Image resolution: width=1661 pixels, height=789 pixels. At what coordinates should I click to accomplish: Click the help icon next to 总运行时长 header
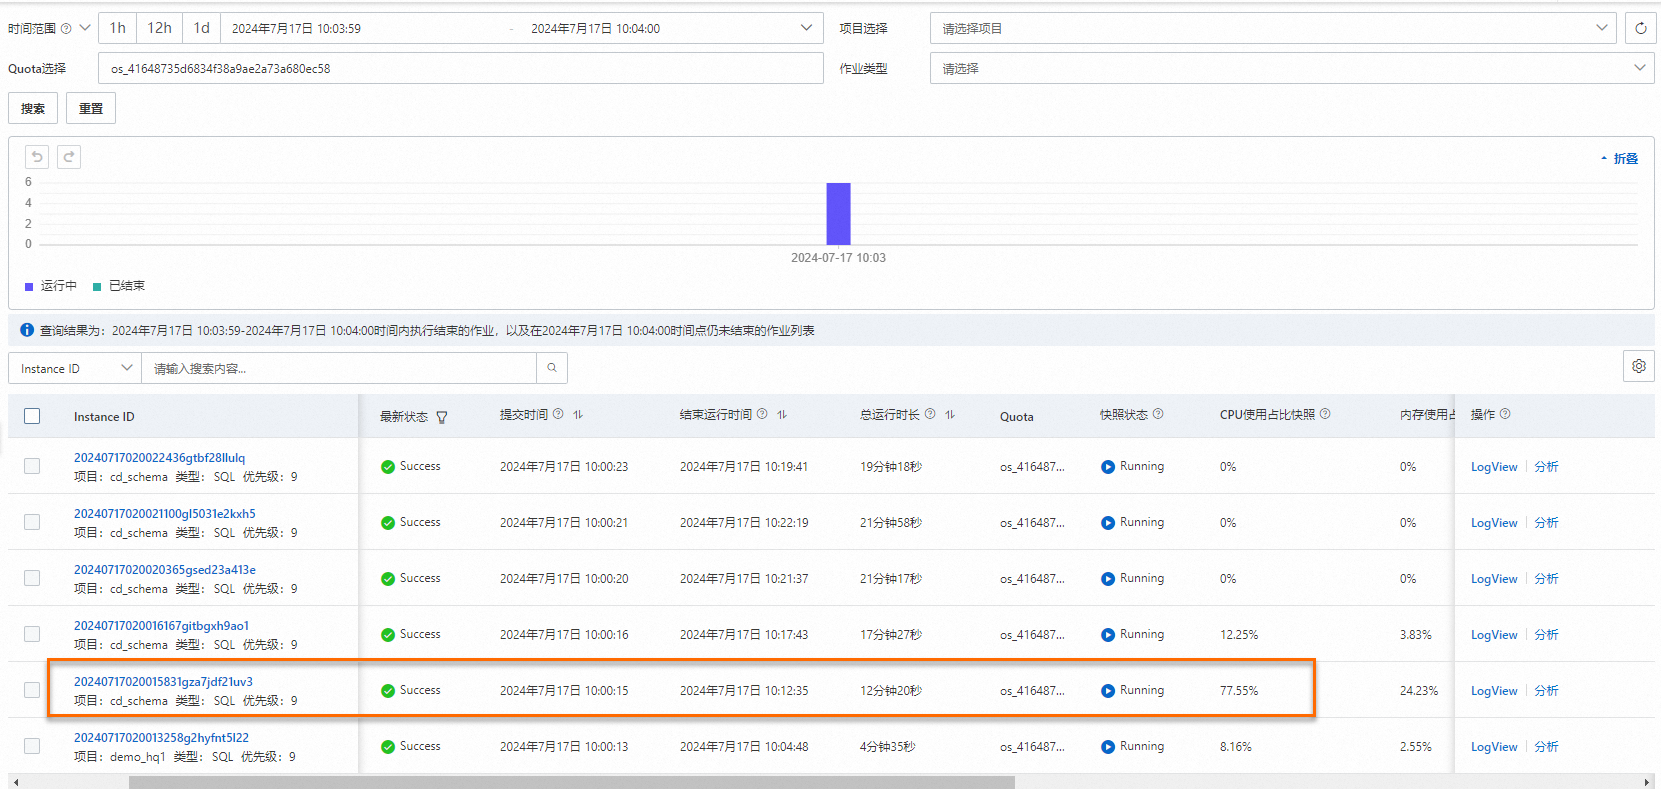[x=930, y=414]
